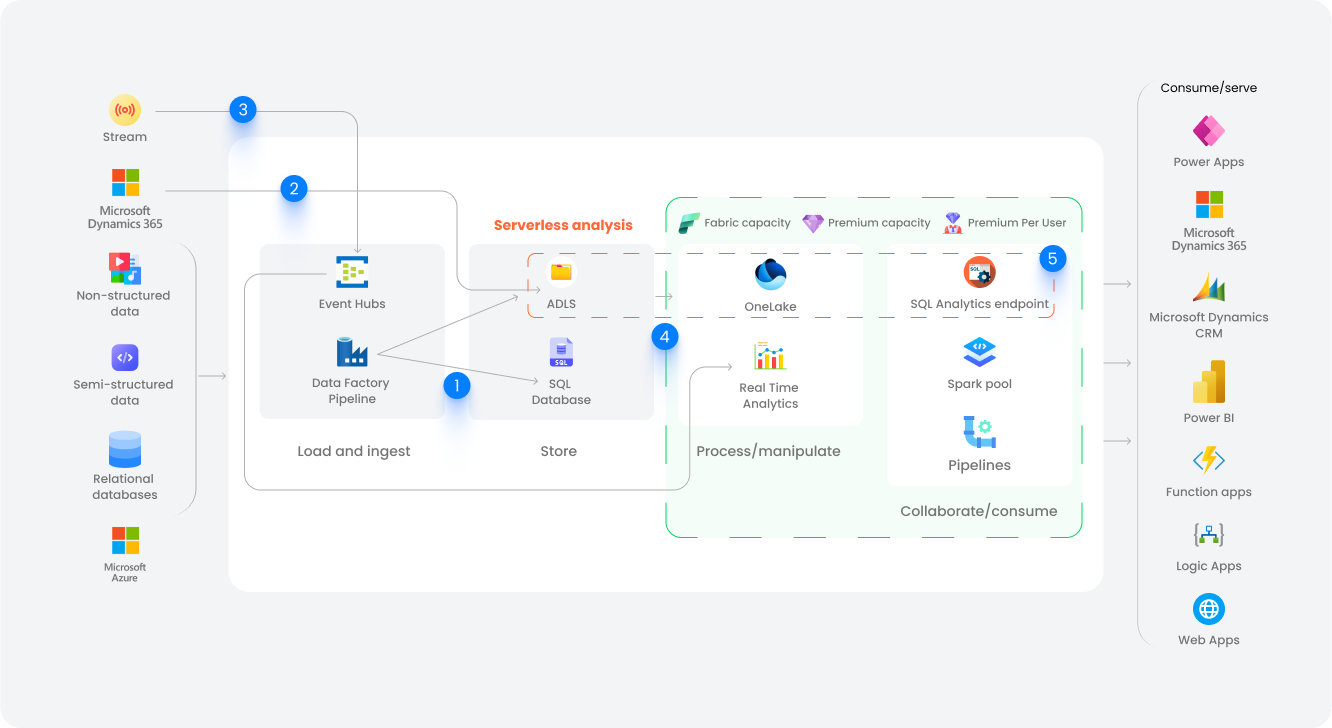
Task: Click the OneLake icon
Action: pyautogui.click(x=771, y=271)
